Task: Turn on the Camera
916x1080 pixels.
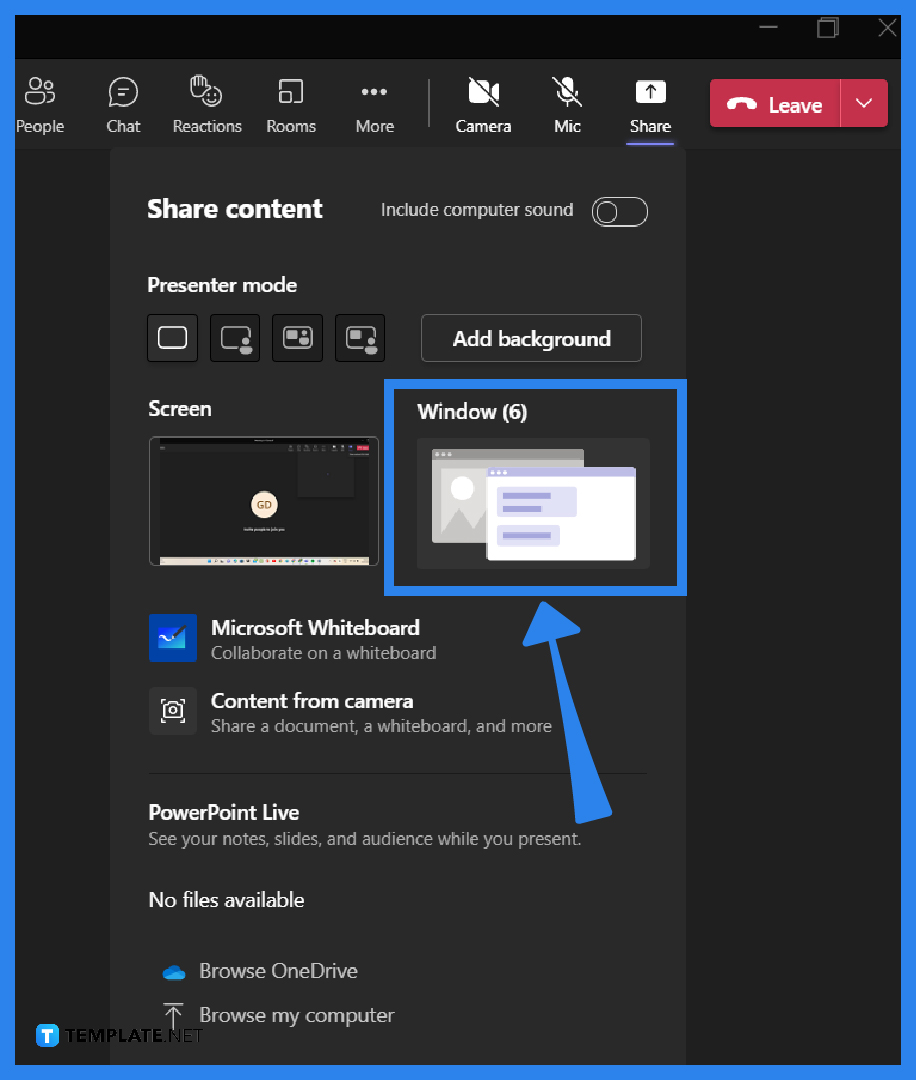Action: pyautogui.click(x=483, y=103)
